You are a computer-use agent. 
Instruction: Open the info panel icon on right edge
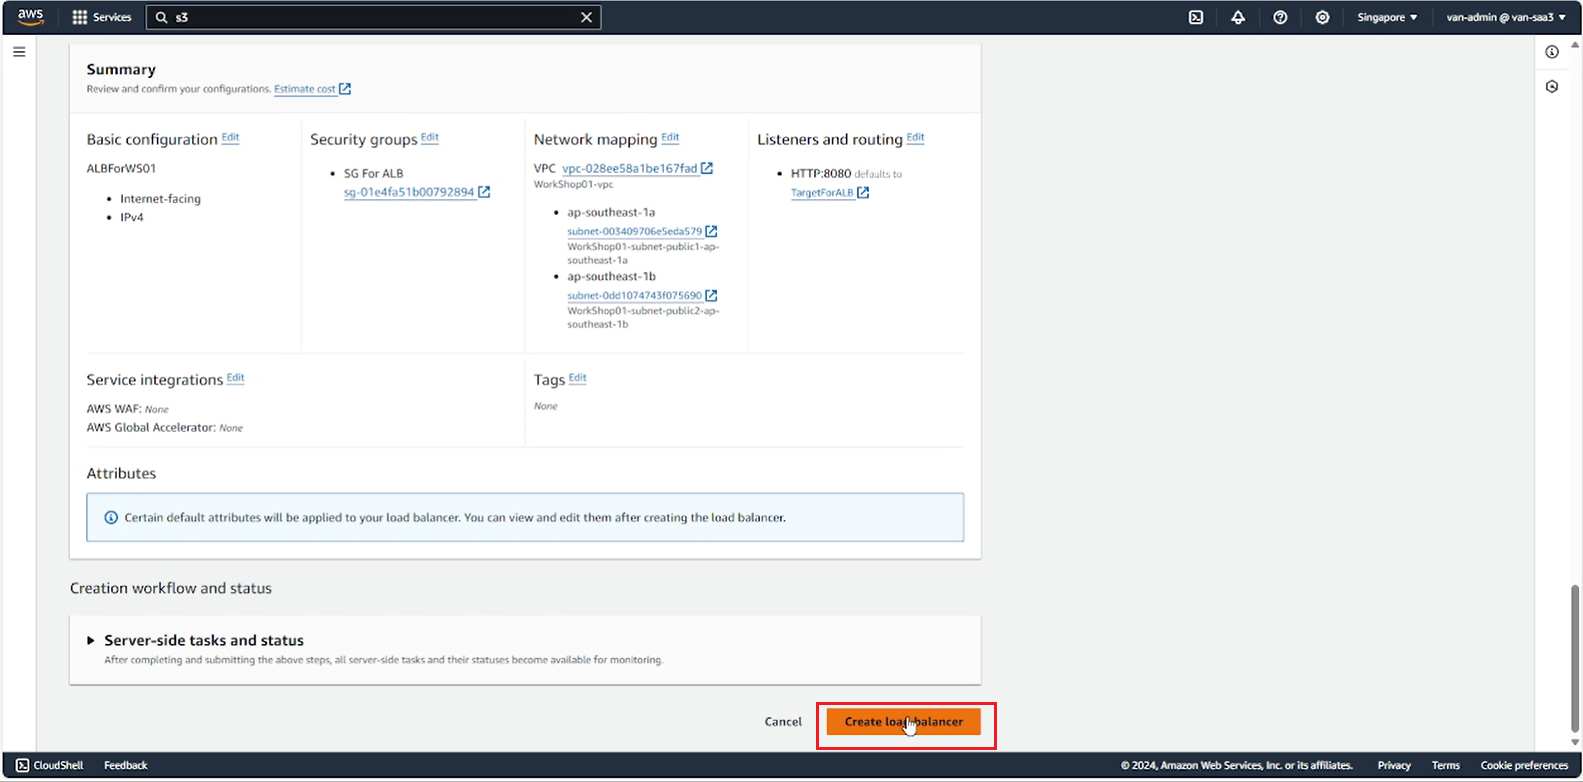pos(1552,52)
